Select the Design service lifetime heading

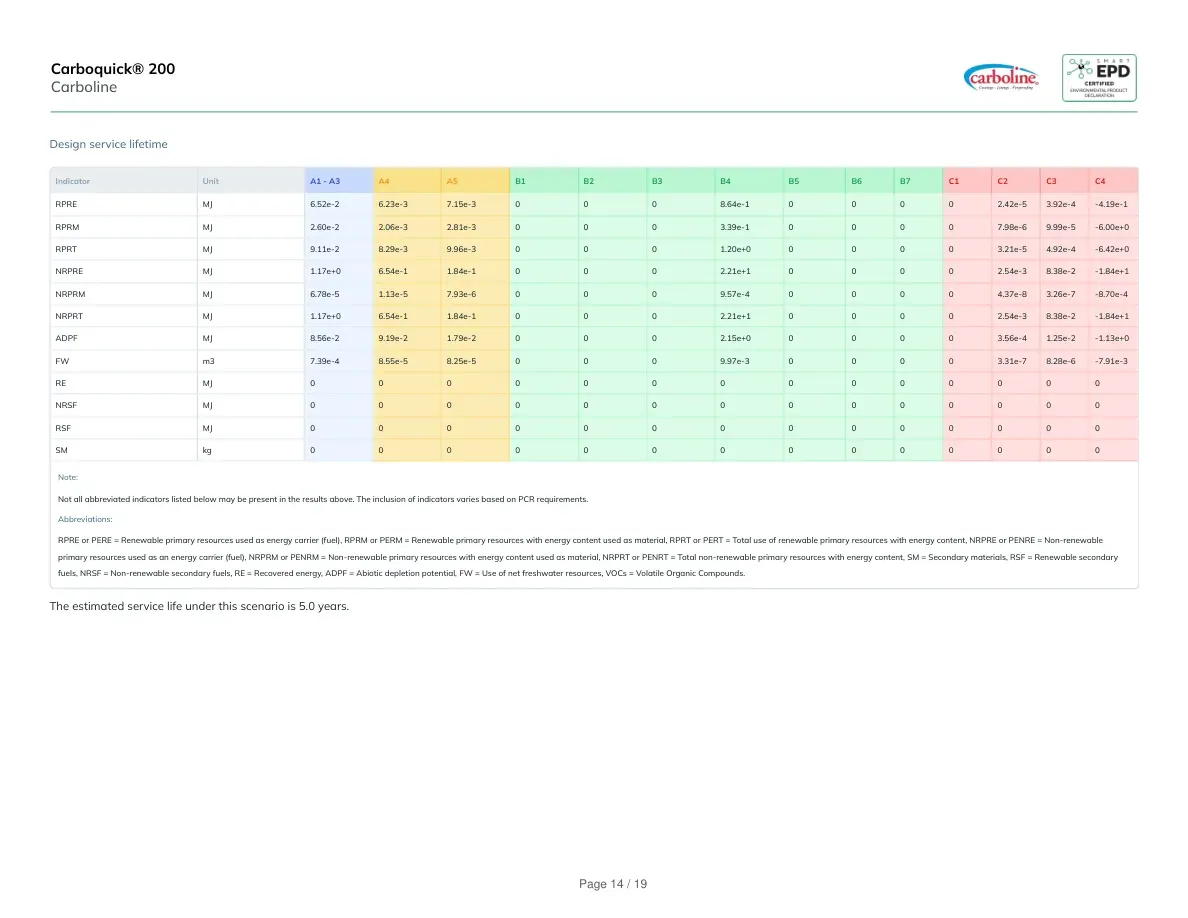click(x=108, y=144)
